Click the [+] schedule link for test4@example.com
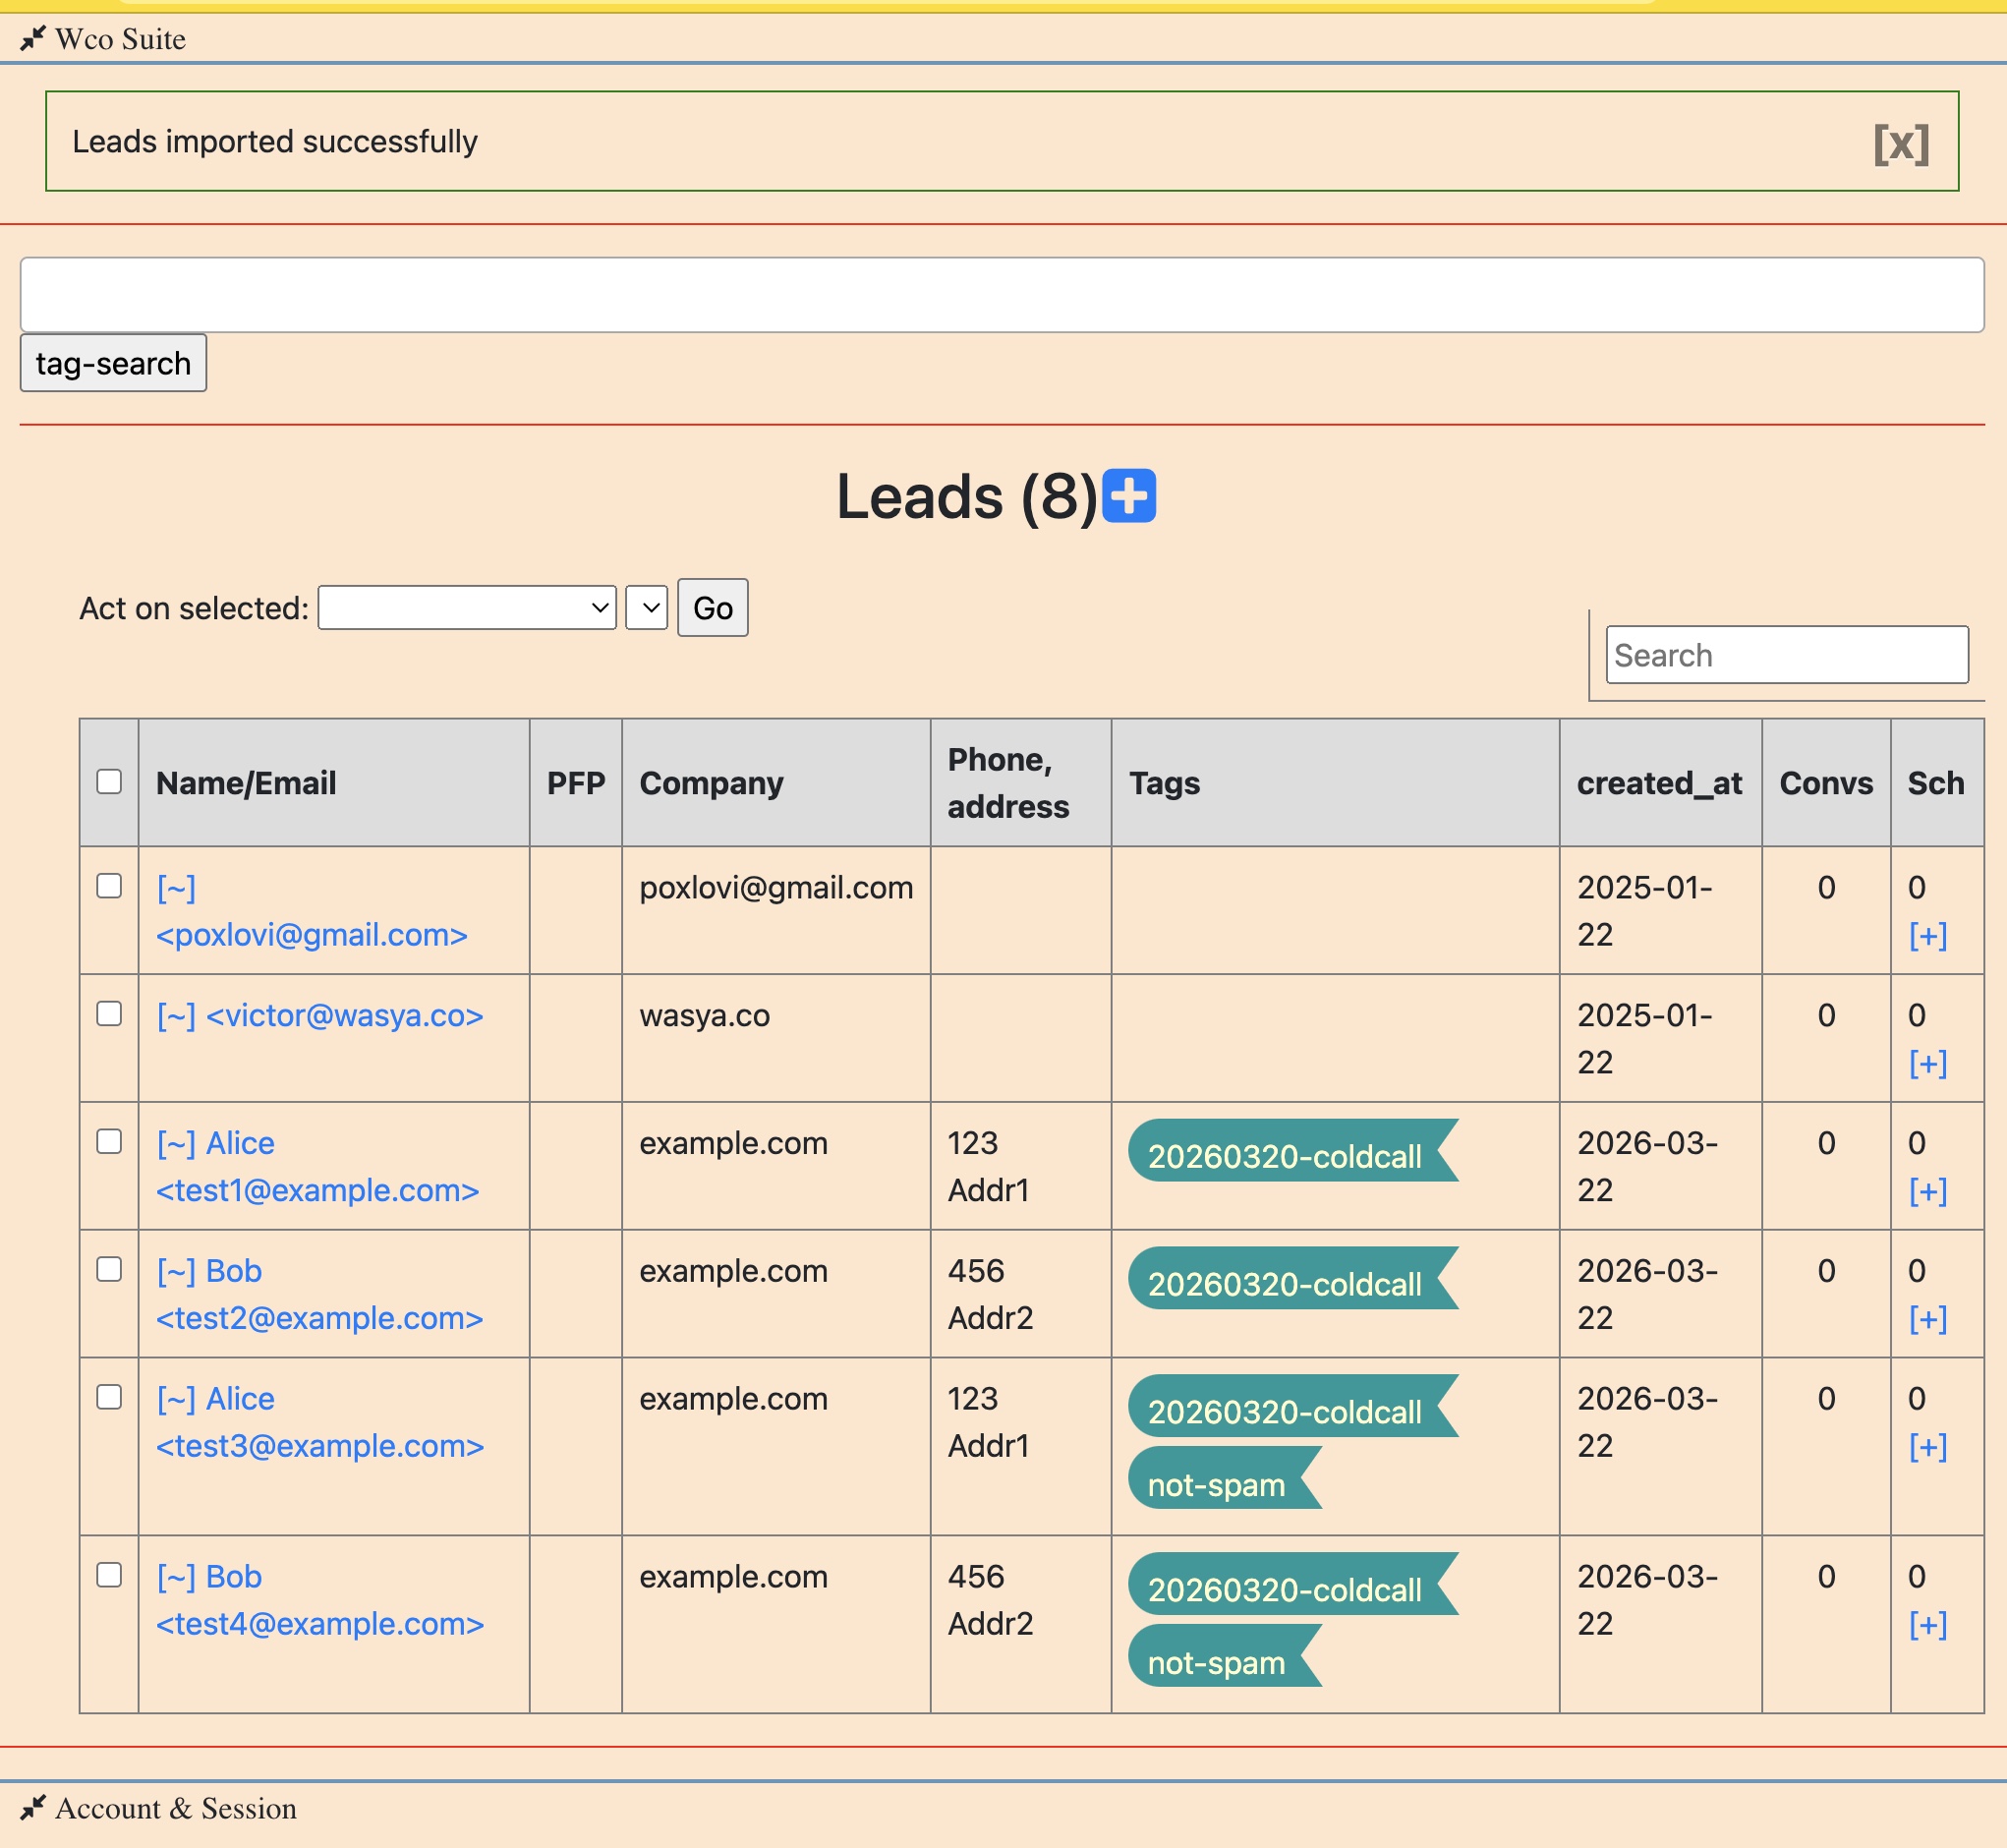This screenshot has width=2007, height=1848. click(x=1926, y=1624)
